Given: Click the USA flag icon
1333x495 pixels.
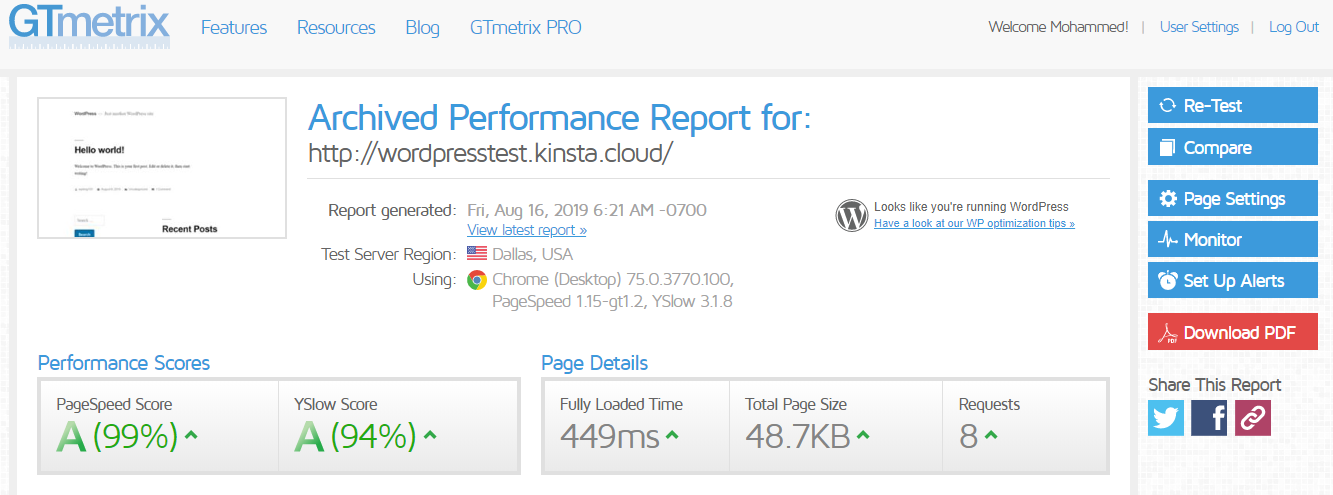Looking at the screenshot, I should pos(477,254).
